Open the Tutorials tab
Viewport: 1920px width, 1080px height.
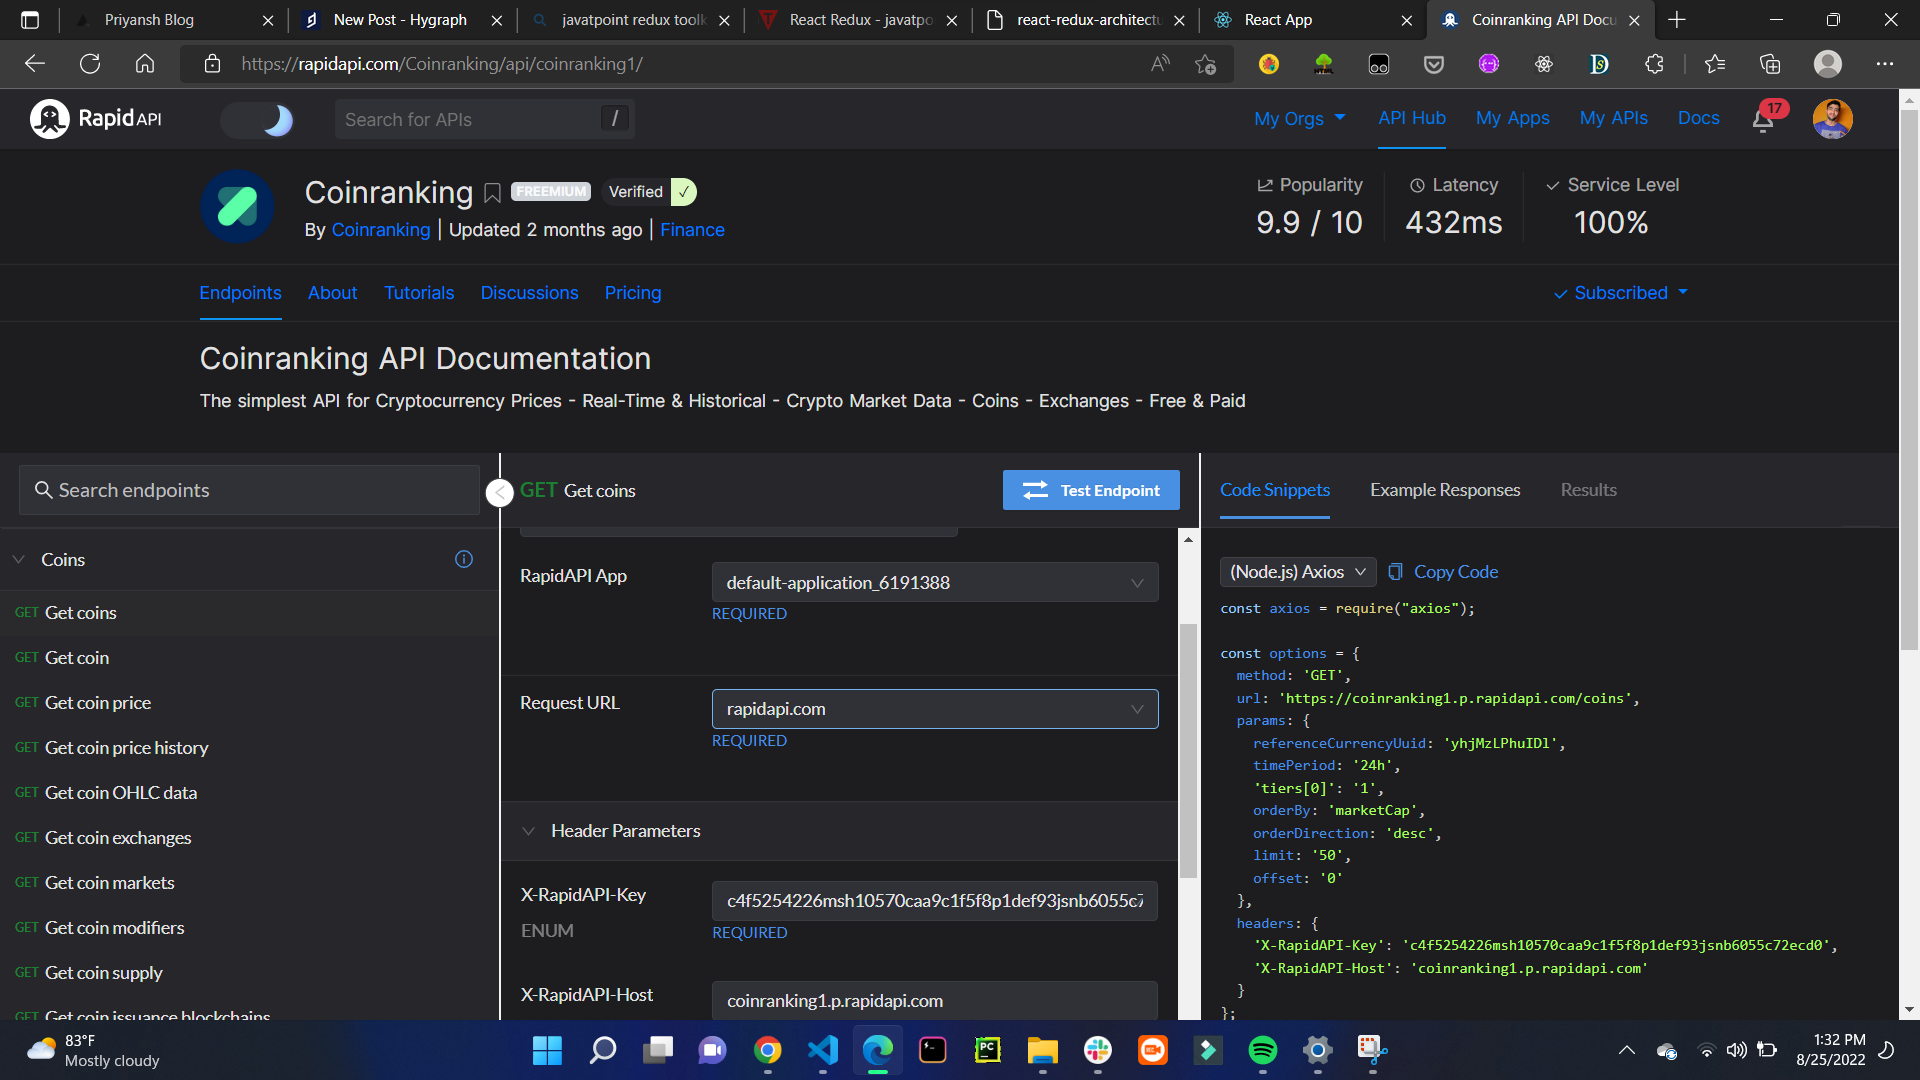(x=419, y=293)
